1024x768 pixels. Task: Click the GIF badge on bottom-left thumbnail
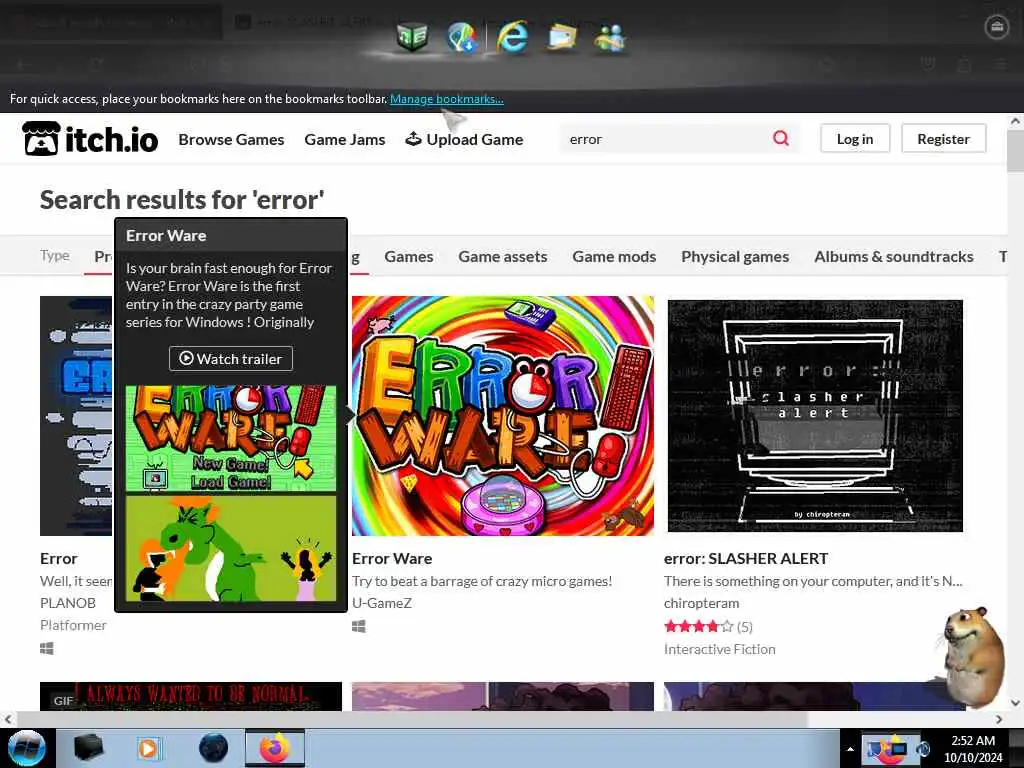pos(63,701)
